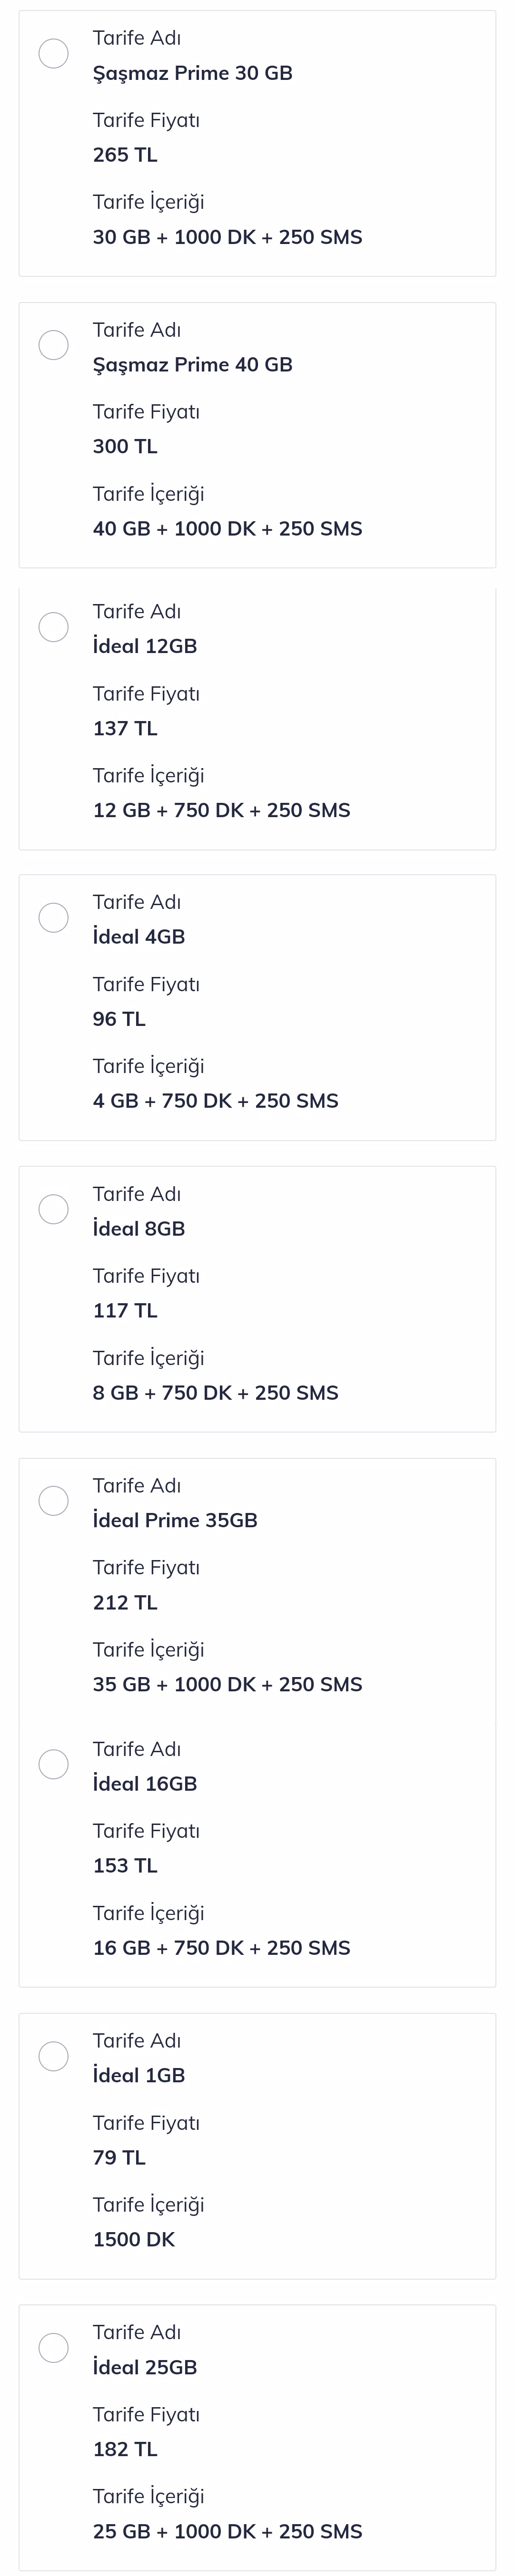The height and width of the screenshot is (2576, 514).
Task: Click the 182 TL price text
Action: point(125,2449)
